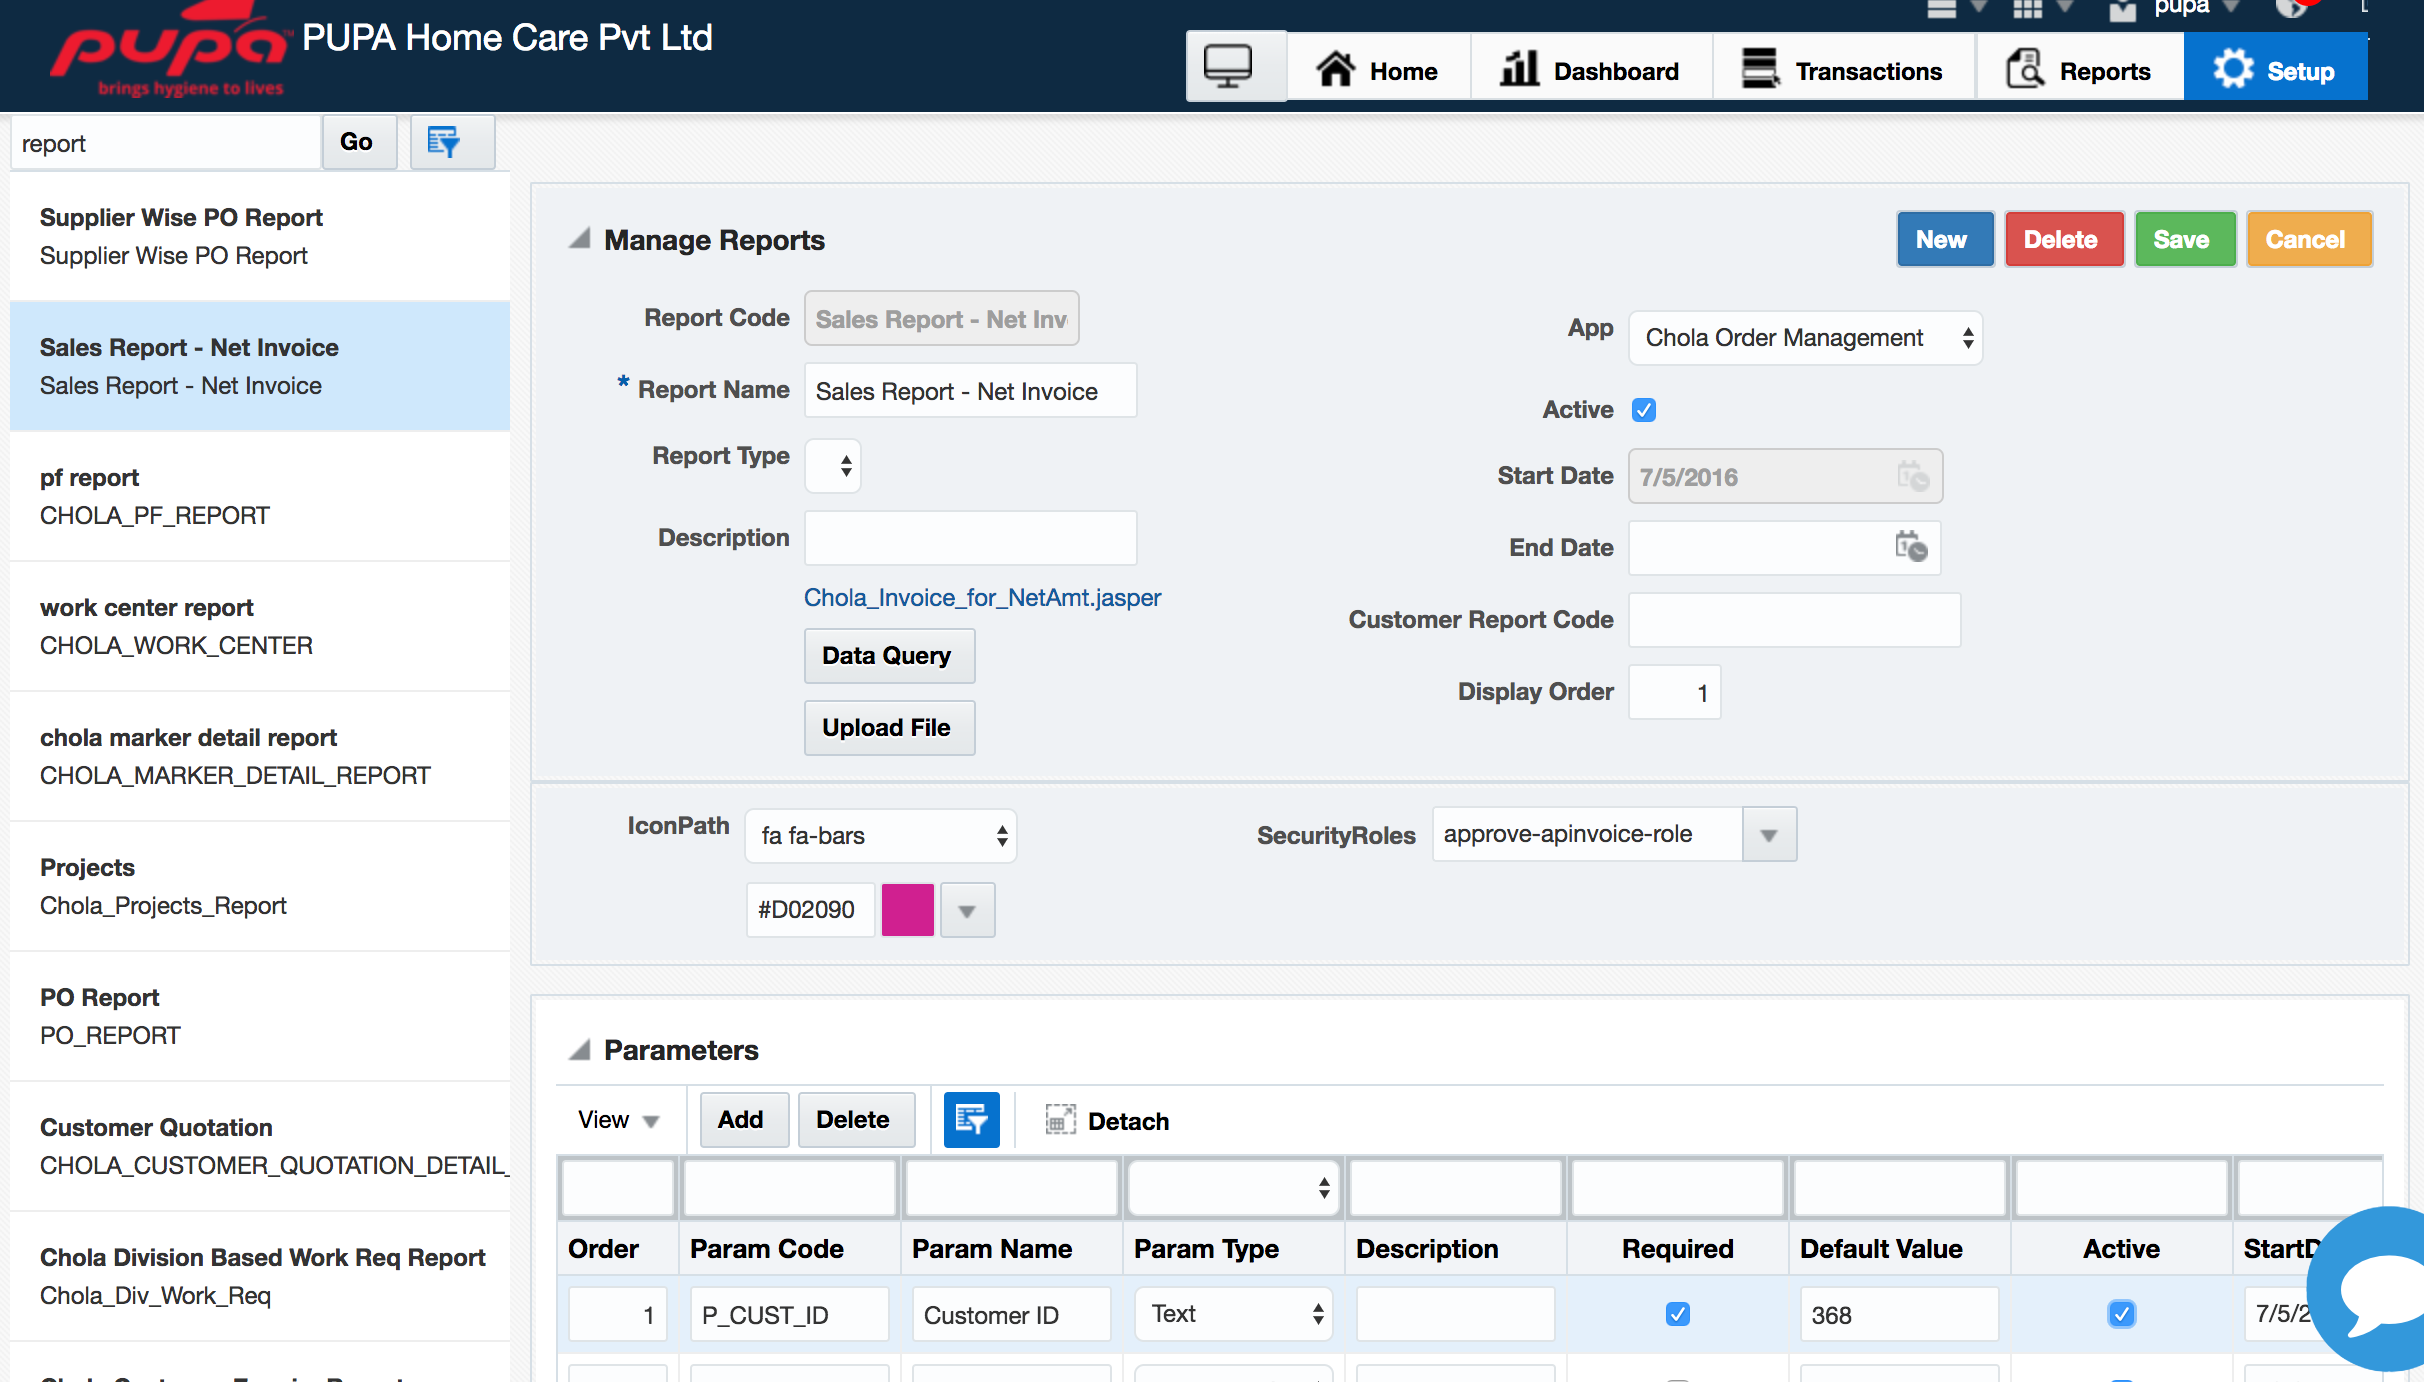The image size is (2424, 1382).
Task: Click the magenta color swatch
Action: pos(907,910)
